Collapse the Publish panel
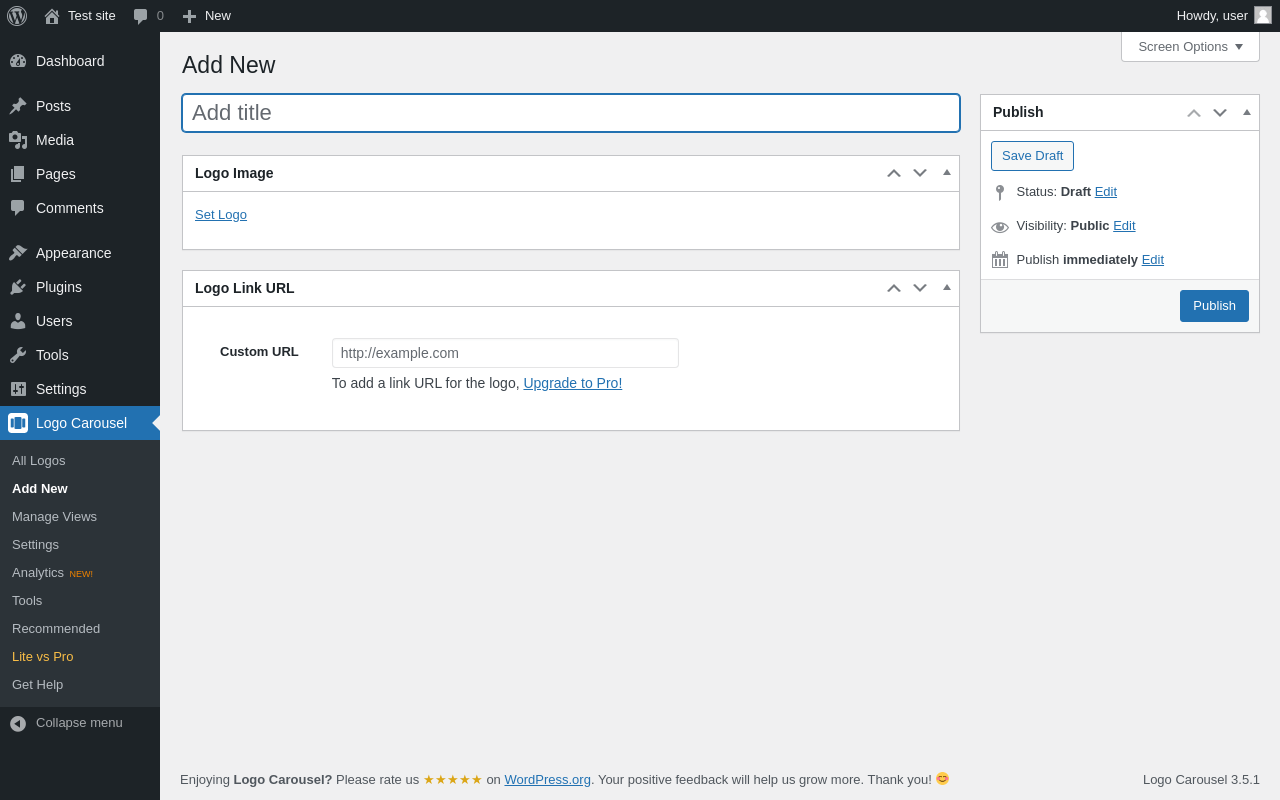Screen dimensions: 1280x800 coord(1247,112)
